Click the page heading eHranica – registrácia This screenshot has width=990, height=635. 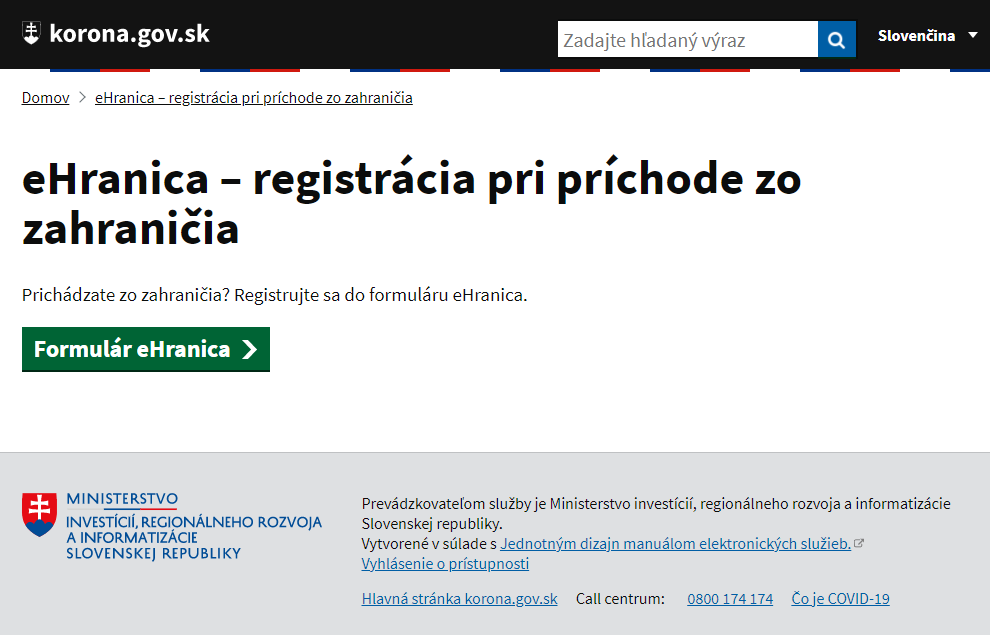pyautogui.click(x=412, y=203)
